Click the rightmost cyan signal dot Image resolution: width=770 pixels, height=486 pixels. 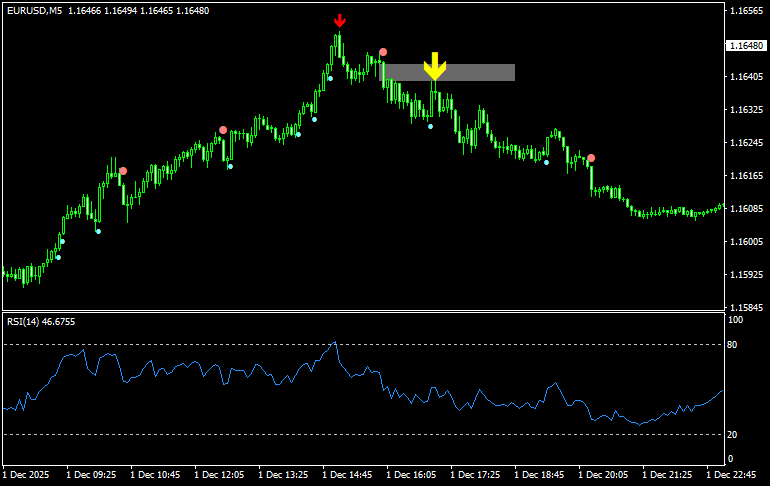(546, 162)
